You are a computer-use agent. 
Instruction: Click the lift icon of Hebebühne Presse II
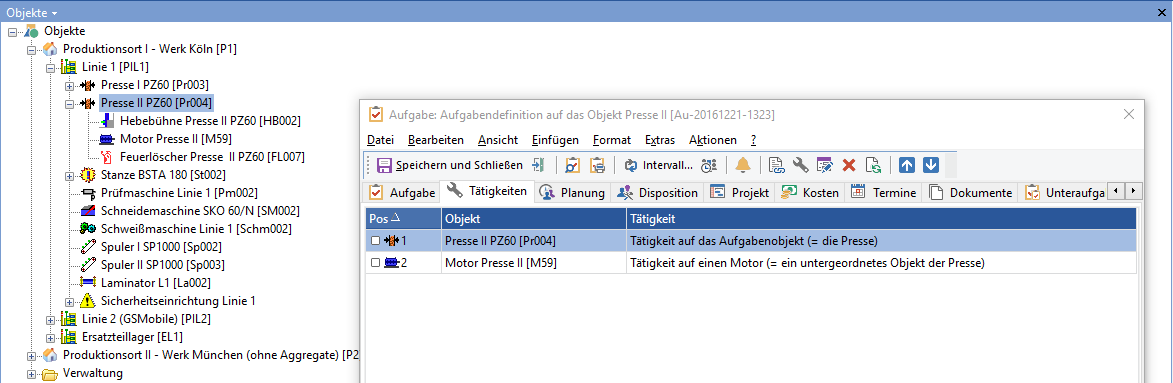(106, 121)
